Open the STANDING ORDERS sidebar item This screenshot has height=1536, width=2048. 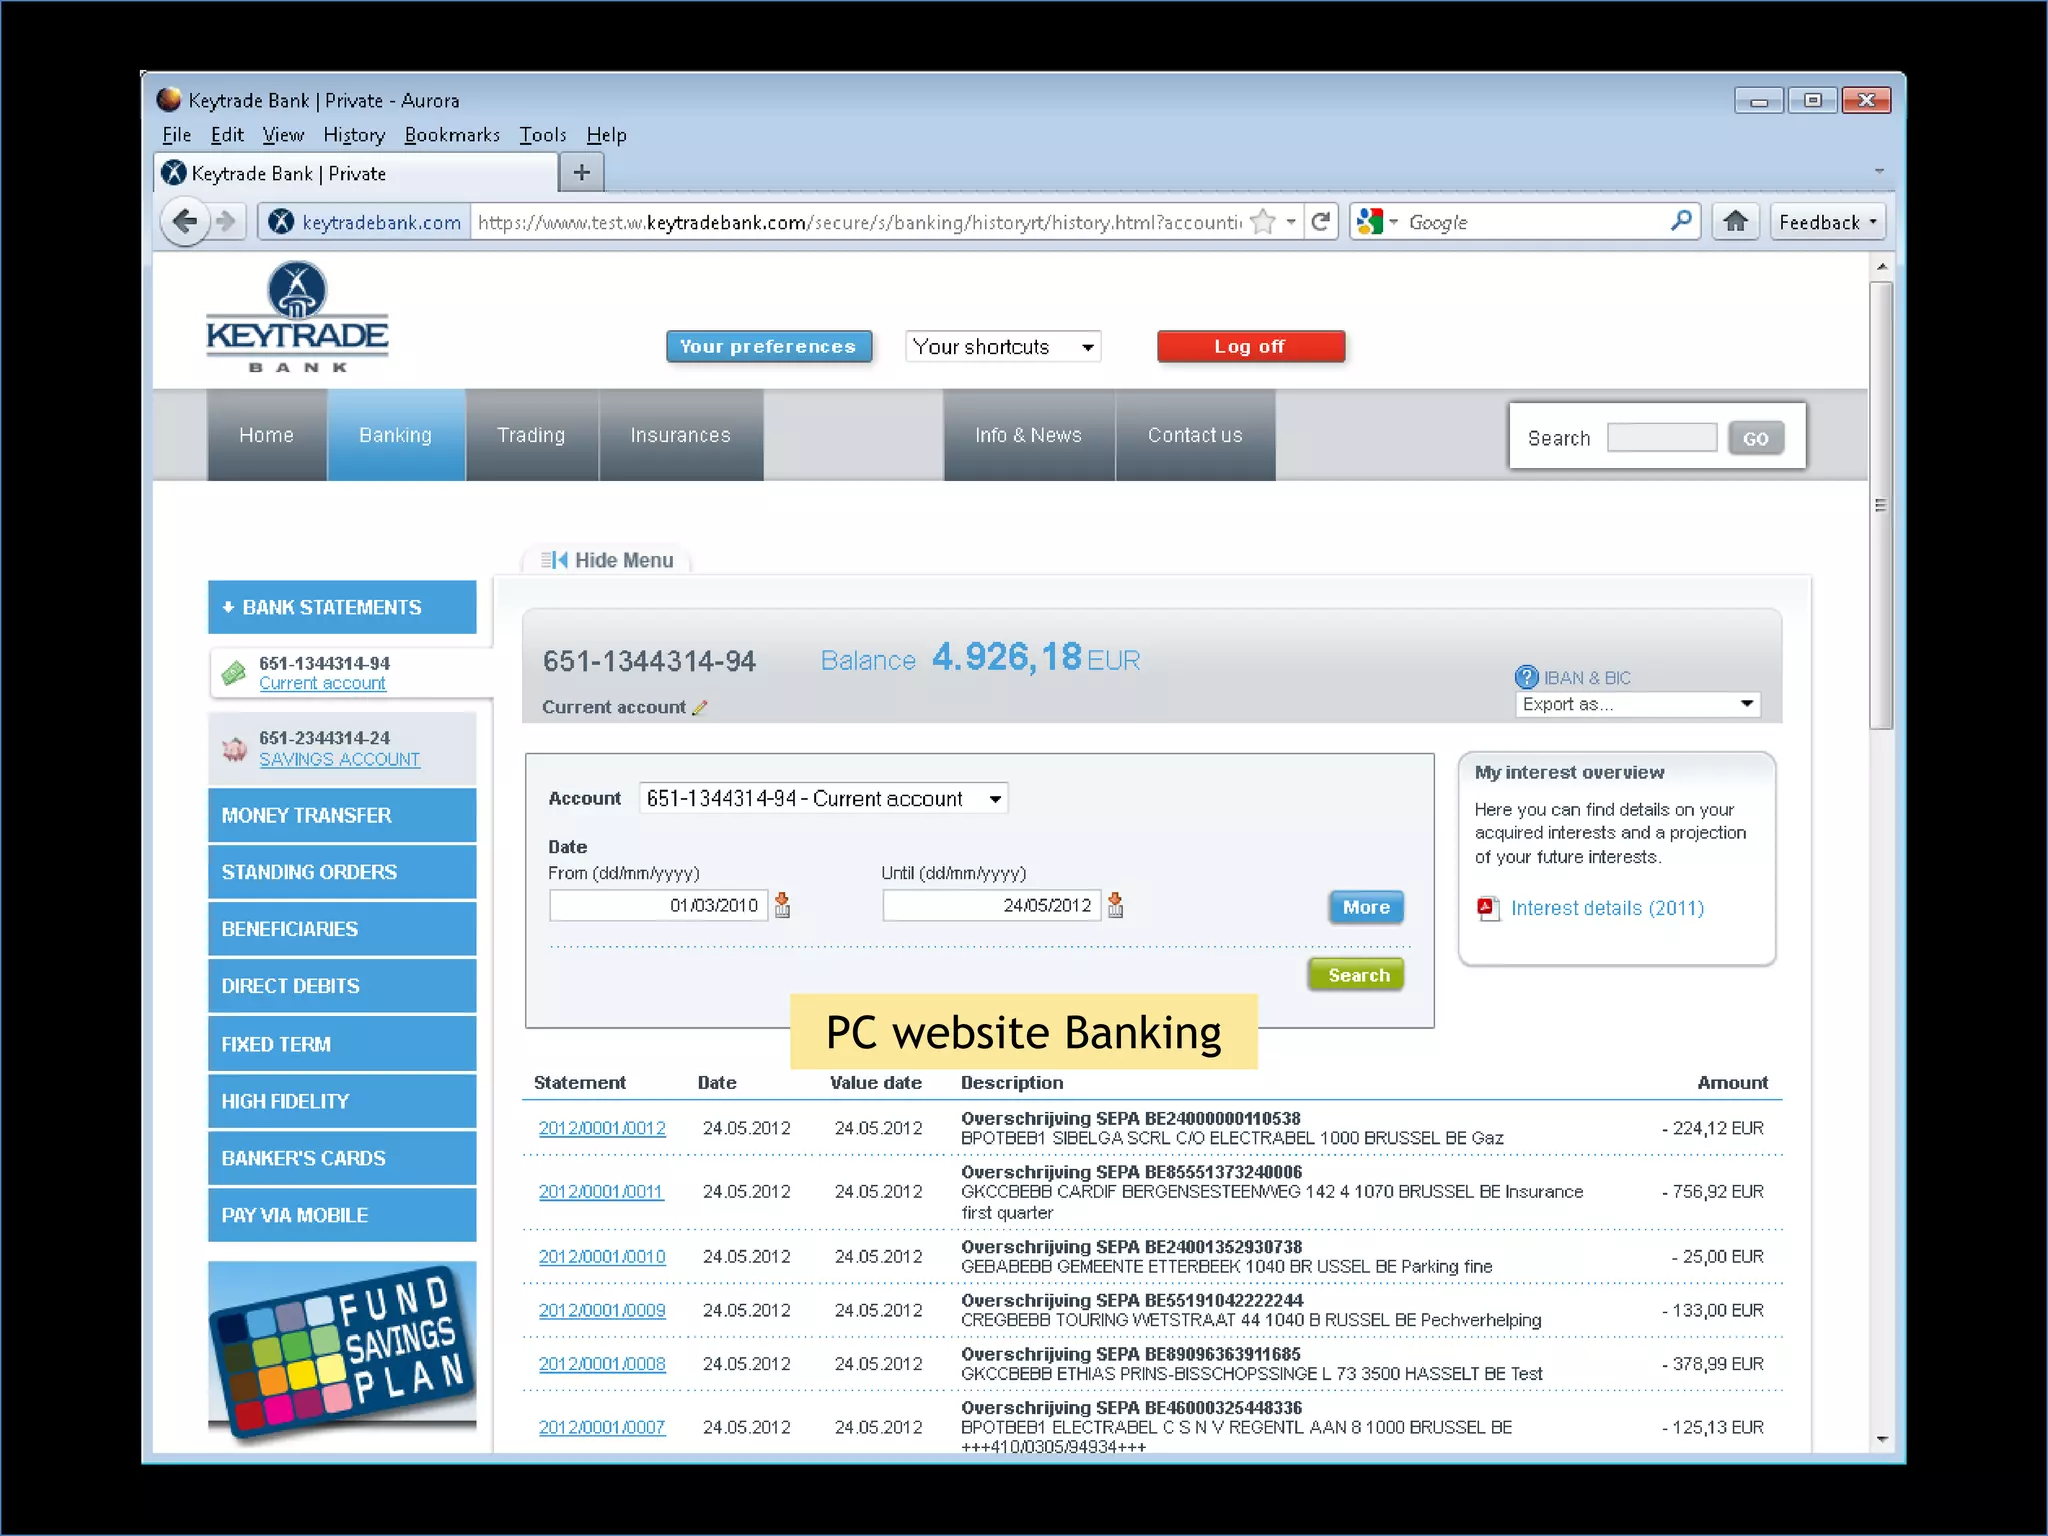coord(342,872)
